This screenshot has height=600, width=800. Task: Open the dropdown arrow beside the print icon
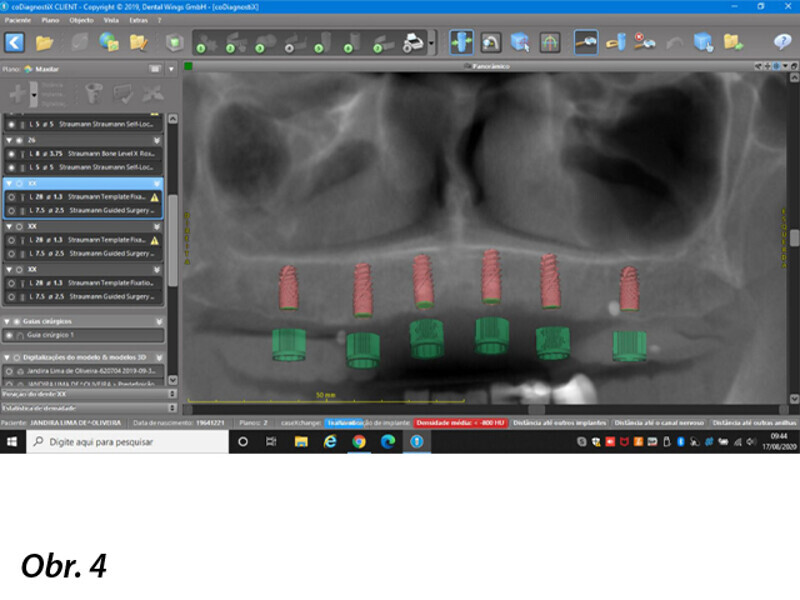click(x=431, y=43)
